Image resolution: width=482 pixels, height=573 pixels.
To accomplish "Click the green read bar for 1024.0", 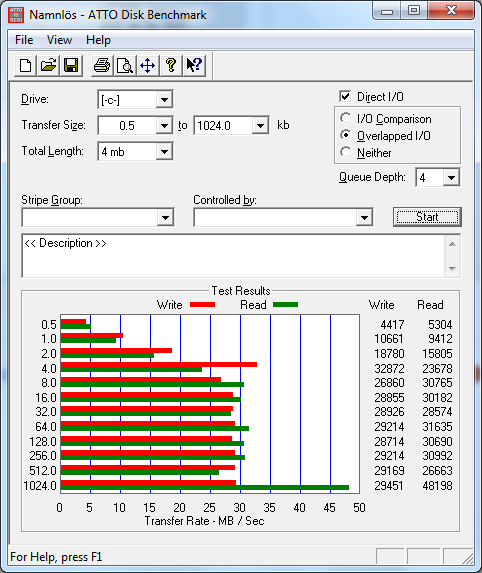I will (205, 487).
